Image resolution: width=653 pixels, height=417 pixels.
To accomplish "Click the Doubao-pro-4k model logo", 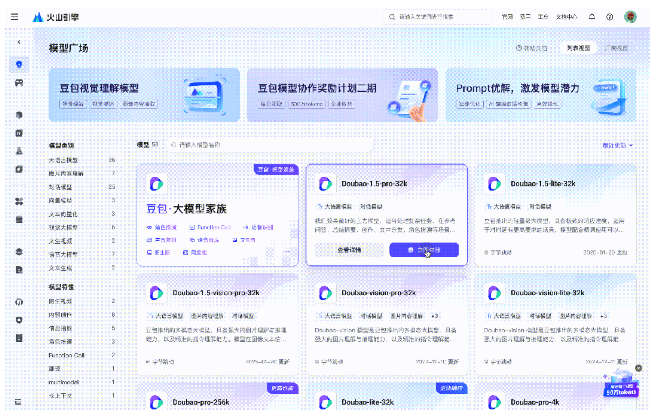I will [494, 402].
